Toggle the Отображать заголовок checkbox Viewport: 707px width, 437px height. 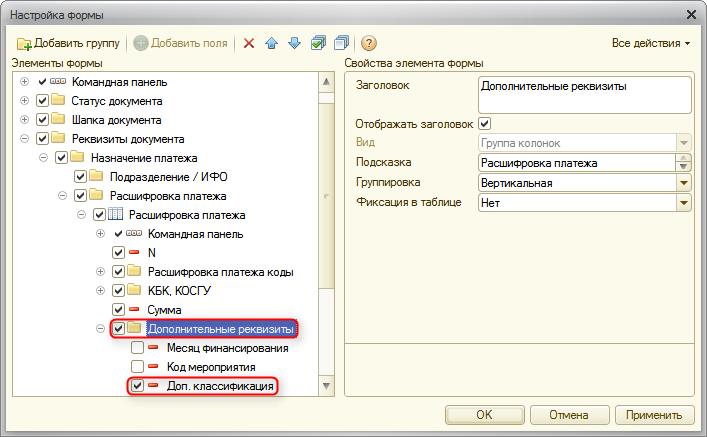pos(485,123)
